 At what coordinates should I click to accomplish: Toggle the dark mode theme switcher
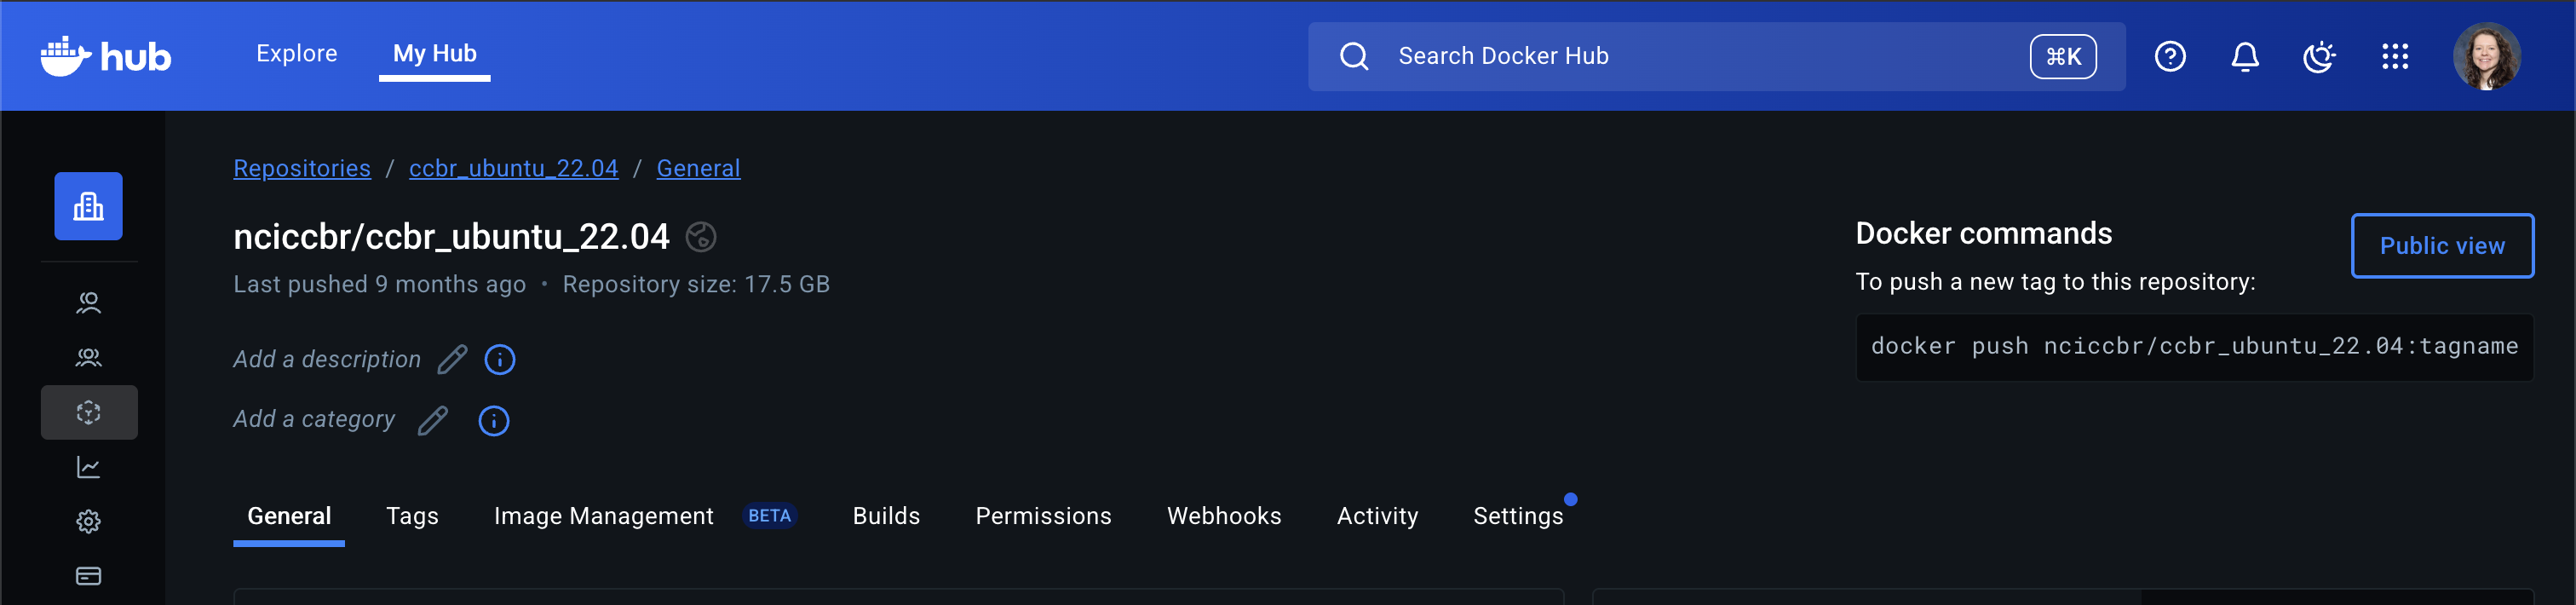2319,56
